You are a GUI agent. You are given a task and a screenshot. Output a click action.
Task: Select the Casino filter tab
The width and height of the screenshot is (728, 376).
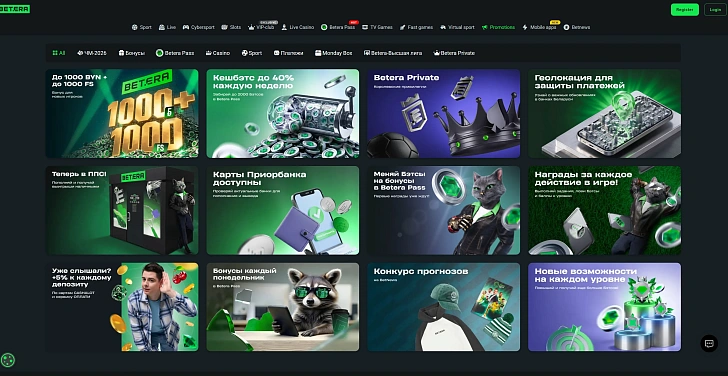tap(218, 53)
